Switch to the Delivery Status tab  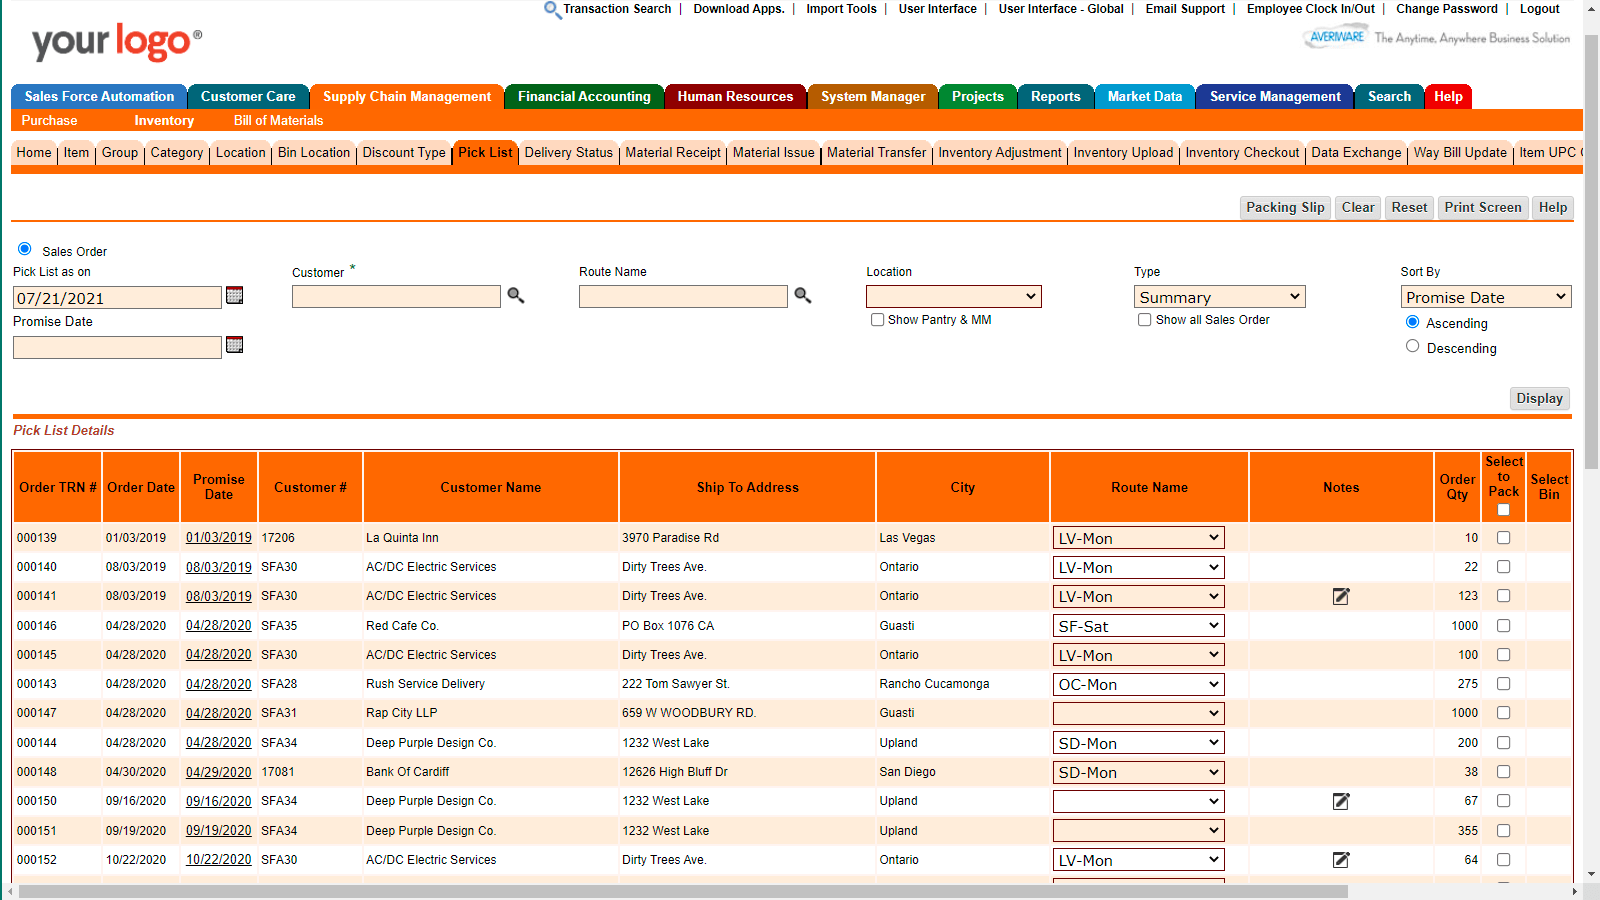(568, 153)
